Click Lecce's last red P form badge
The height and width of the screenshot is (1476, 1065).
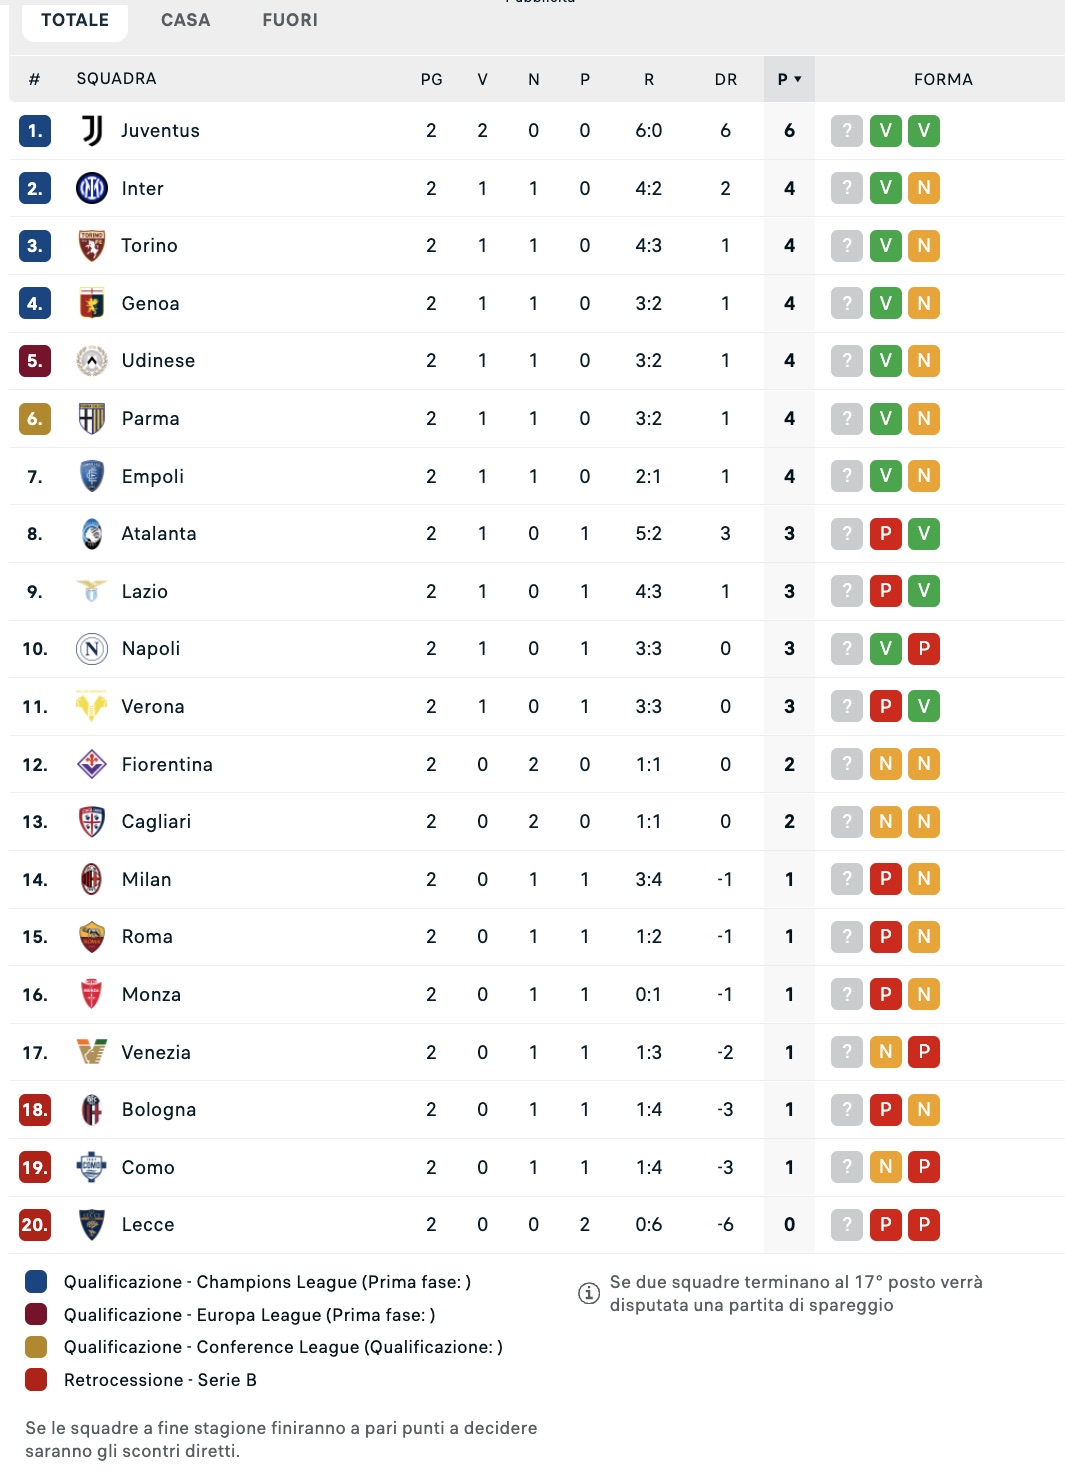924,1225
